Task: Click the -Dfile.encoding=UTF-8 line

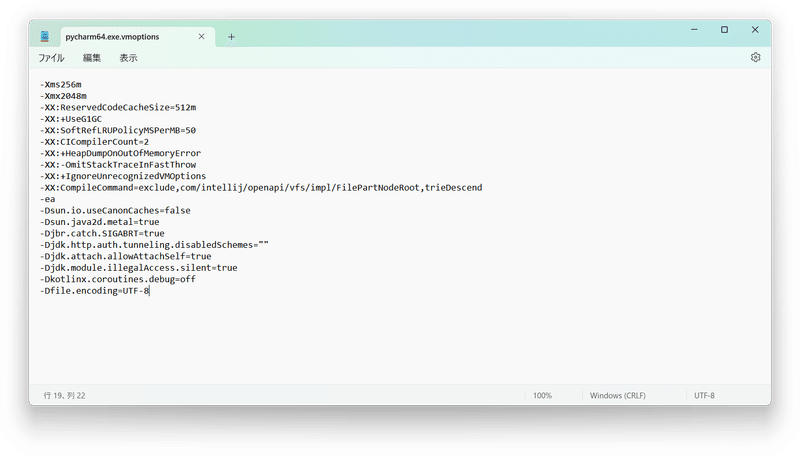Action: pyautogui.click(x=95, y=290)
